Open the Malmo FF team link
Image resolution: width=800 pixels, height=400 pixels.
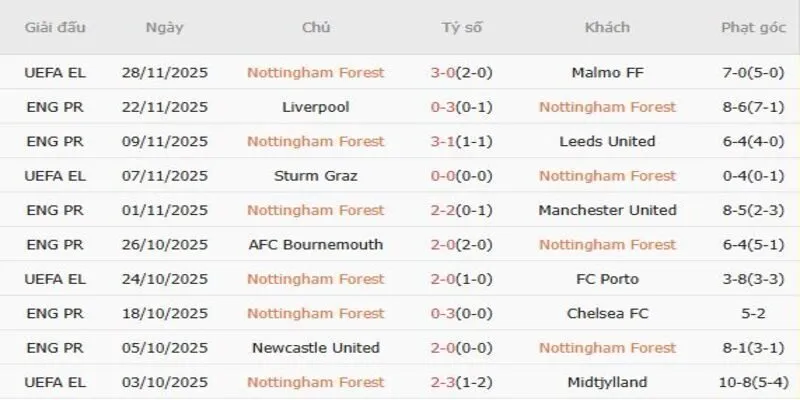607,72
